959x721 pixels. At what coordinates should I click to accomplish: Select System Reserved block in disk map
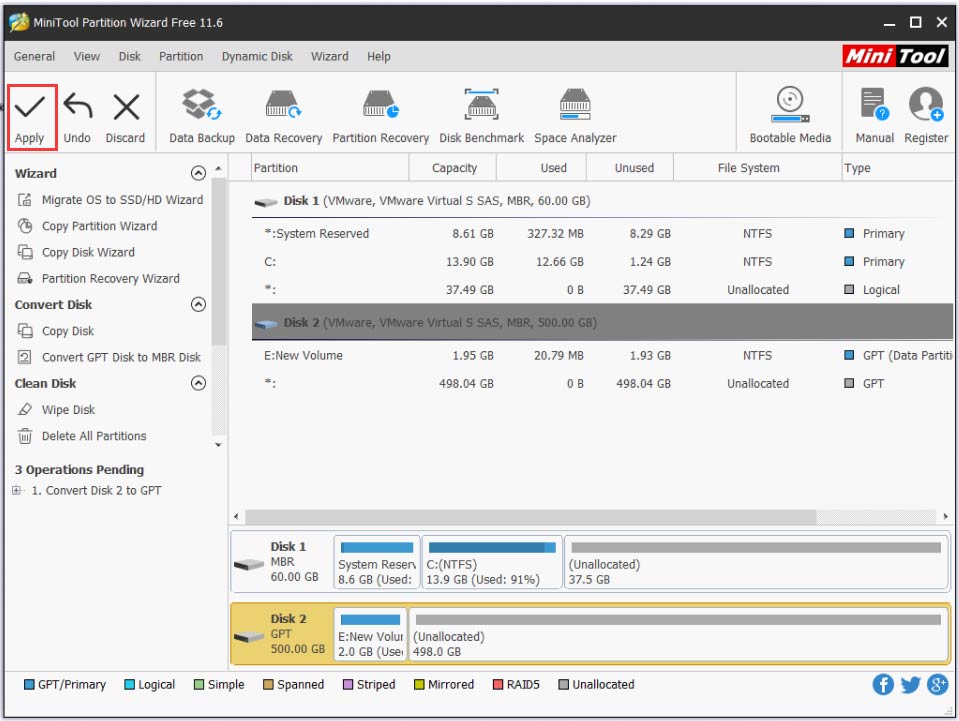[376, 563]
